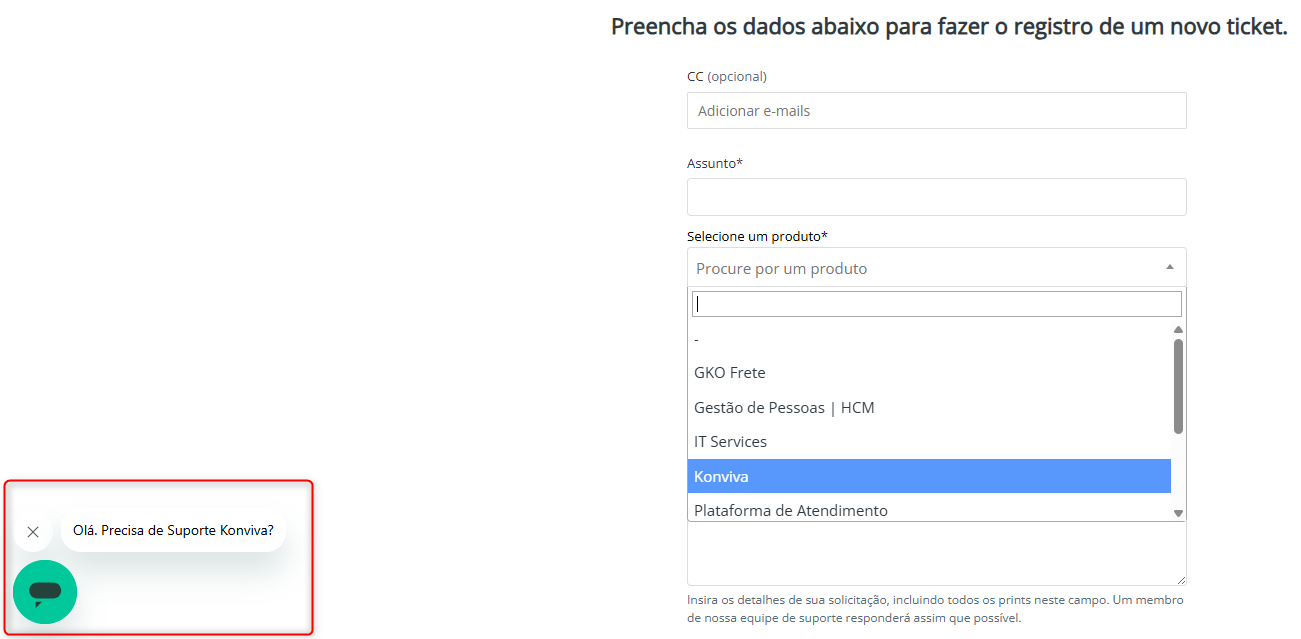This screenshot has width=1301, height=639.
Task: Collapse product list using the dropdown arrow
Action: (x=1170, y=267)
